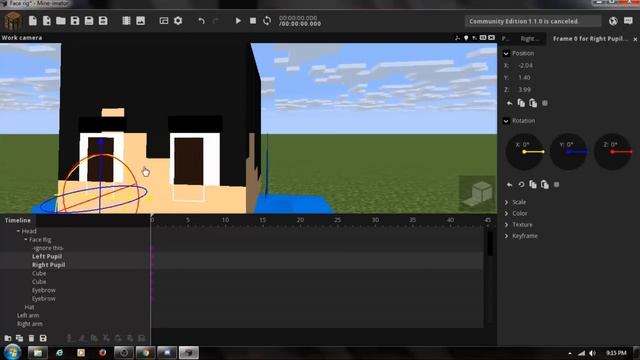This screenshot has width=640, height=360.
Task: Toggle loop playback
Action: tap(267, 21)
